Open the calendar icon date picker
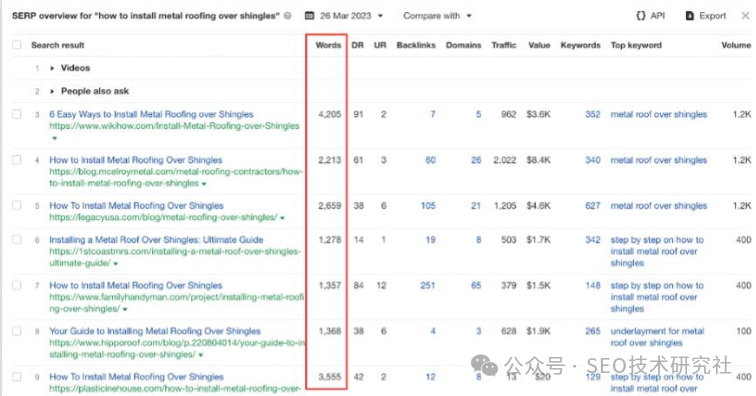This screenshot has width=756, height=396. (310, 16)
